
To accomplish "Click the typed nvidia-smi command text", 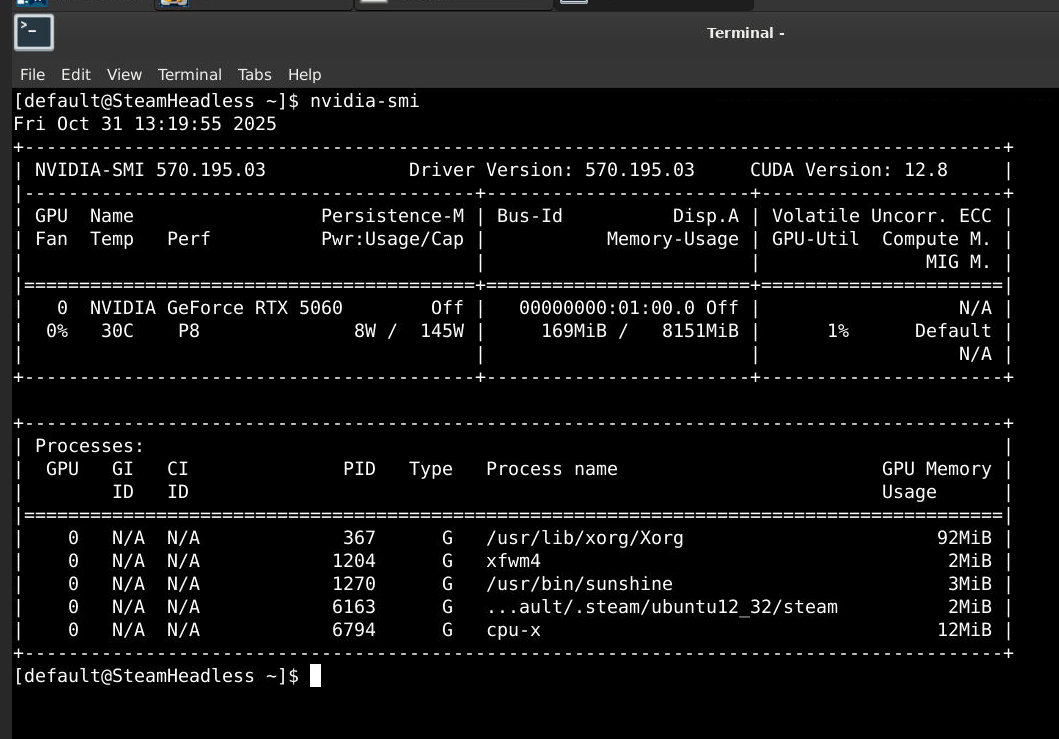I will click(364, 101).
